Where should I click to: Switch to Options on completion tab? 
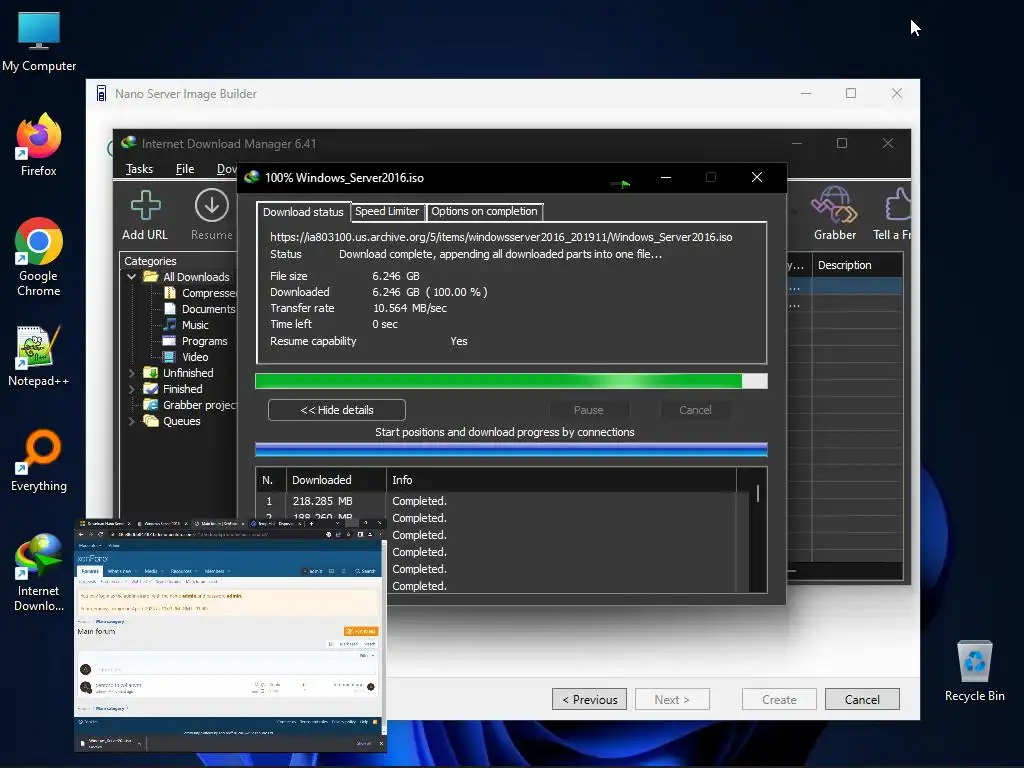coord(484,212)
